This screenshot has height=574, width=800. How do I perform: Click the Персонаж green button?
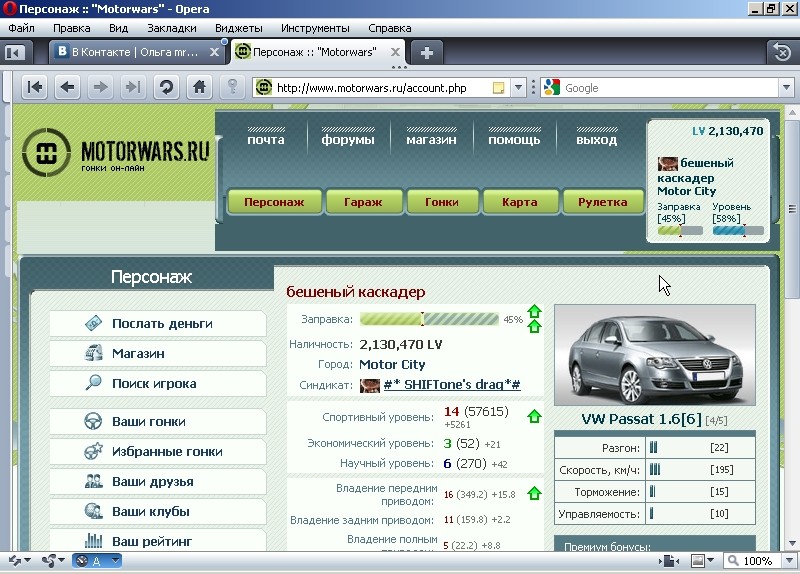274,202
